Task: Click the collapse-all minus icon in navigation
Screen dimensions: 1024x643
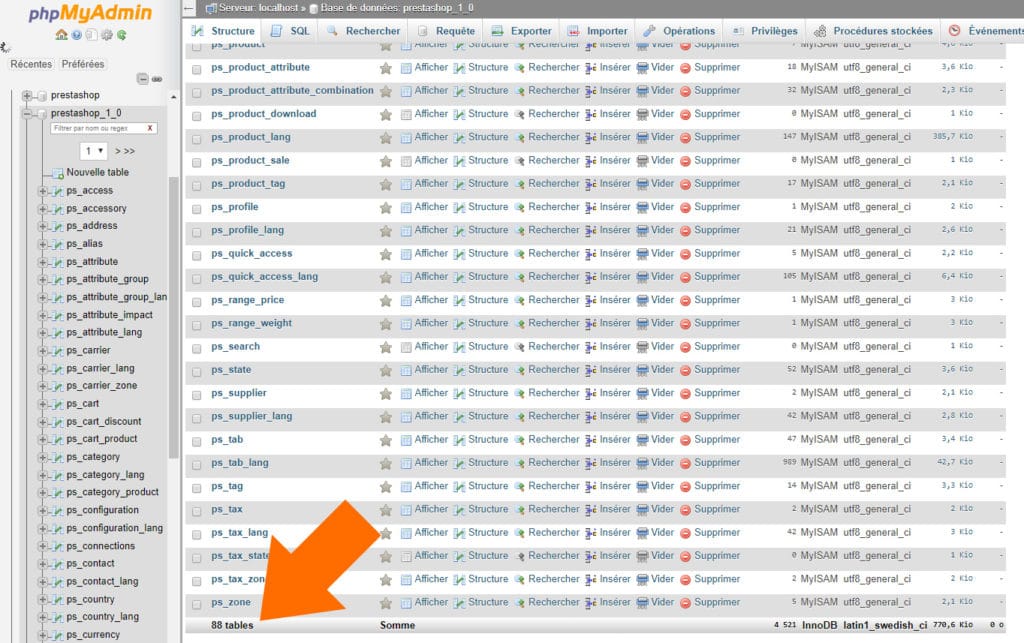Action: (x=142, y=79)
